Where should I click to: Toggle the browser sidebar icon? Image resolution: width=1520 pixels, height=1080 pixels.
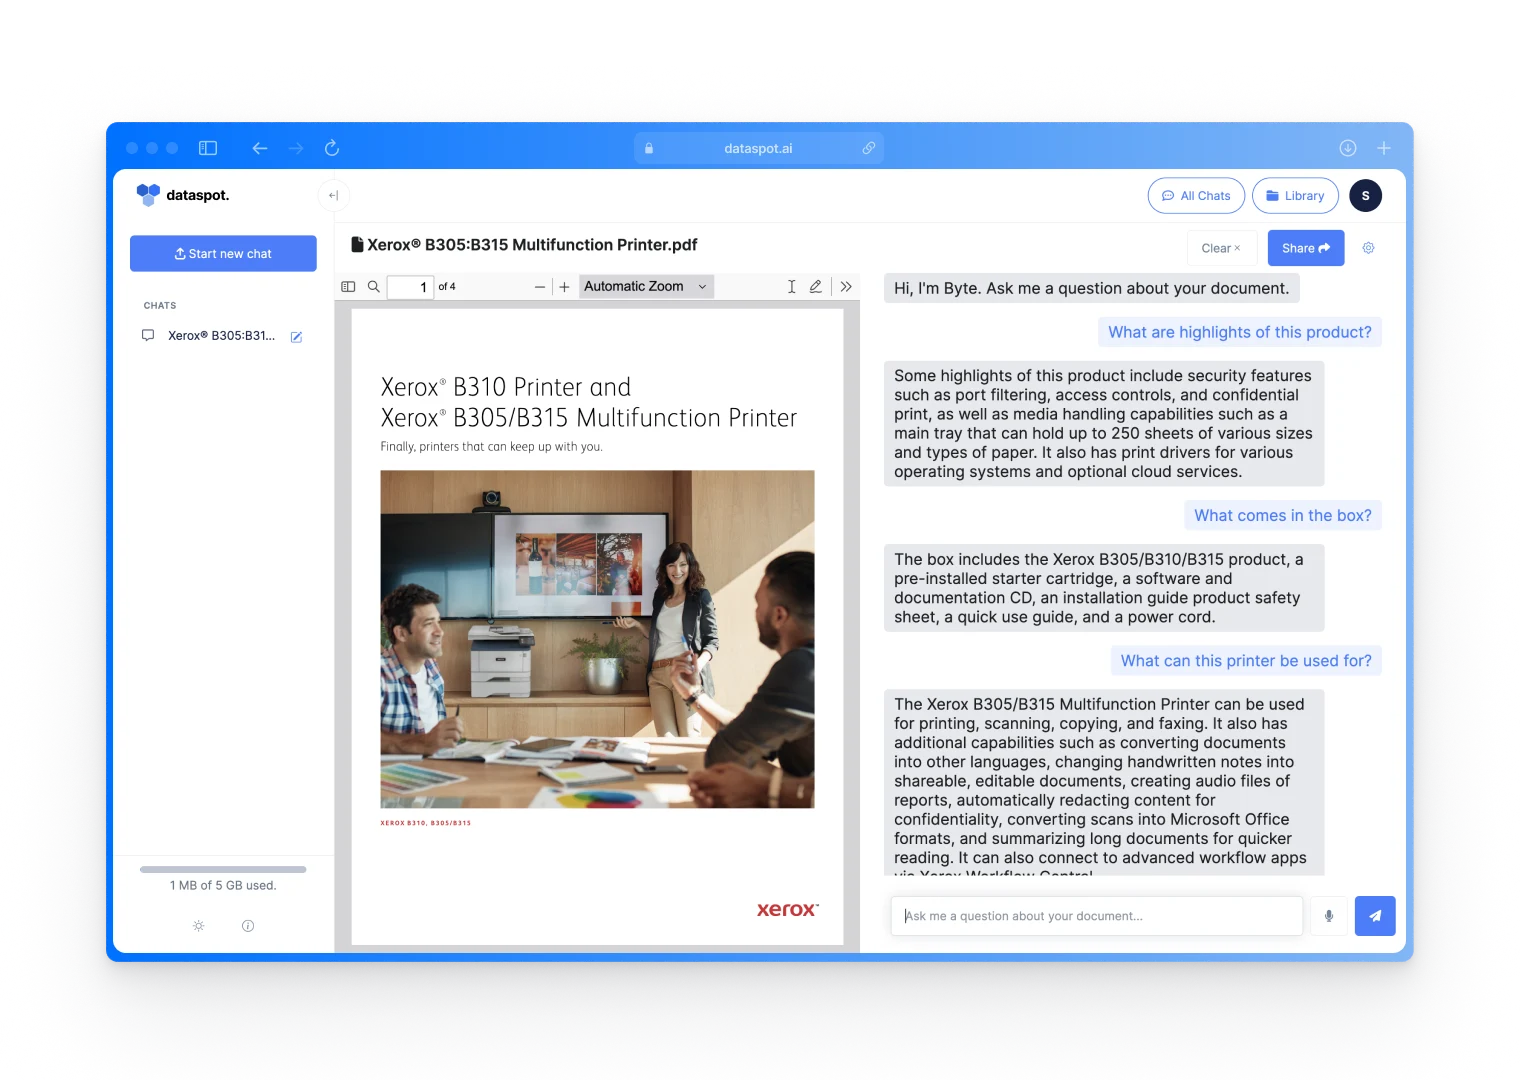coord(208,148)
